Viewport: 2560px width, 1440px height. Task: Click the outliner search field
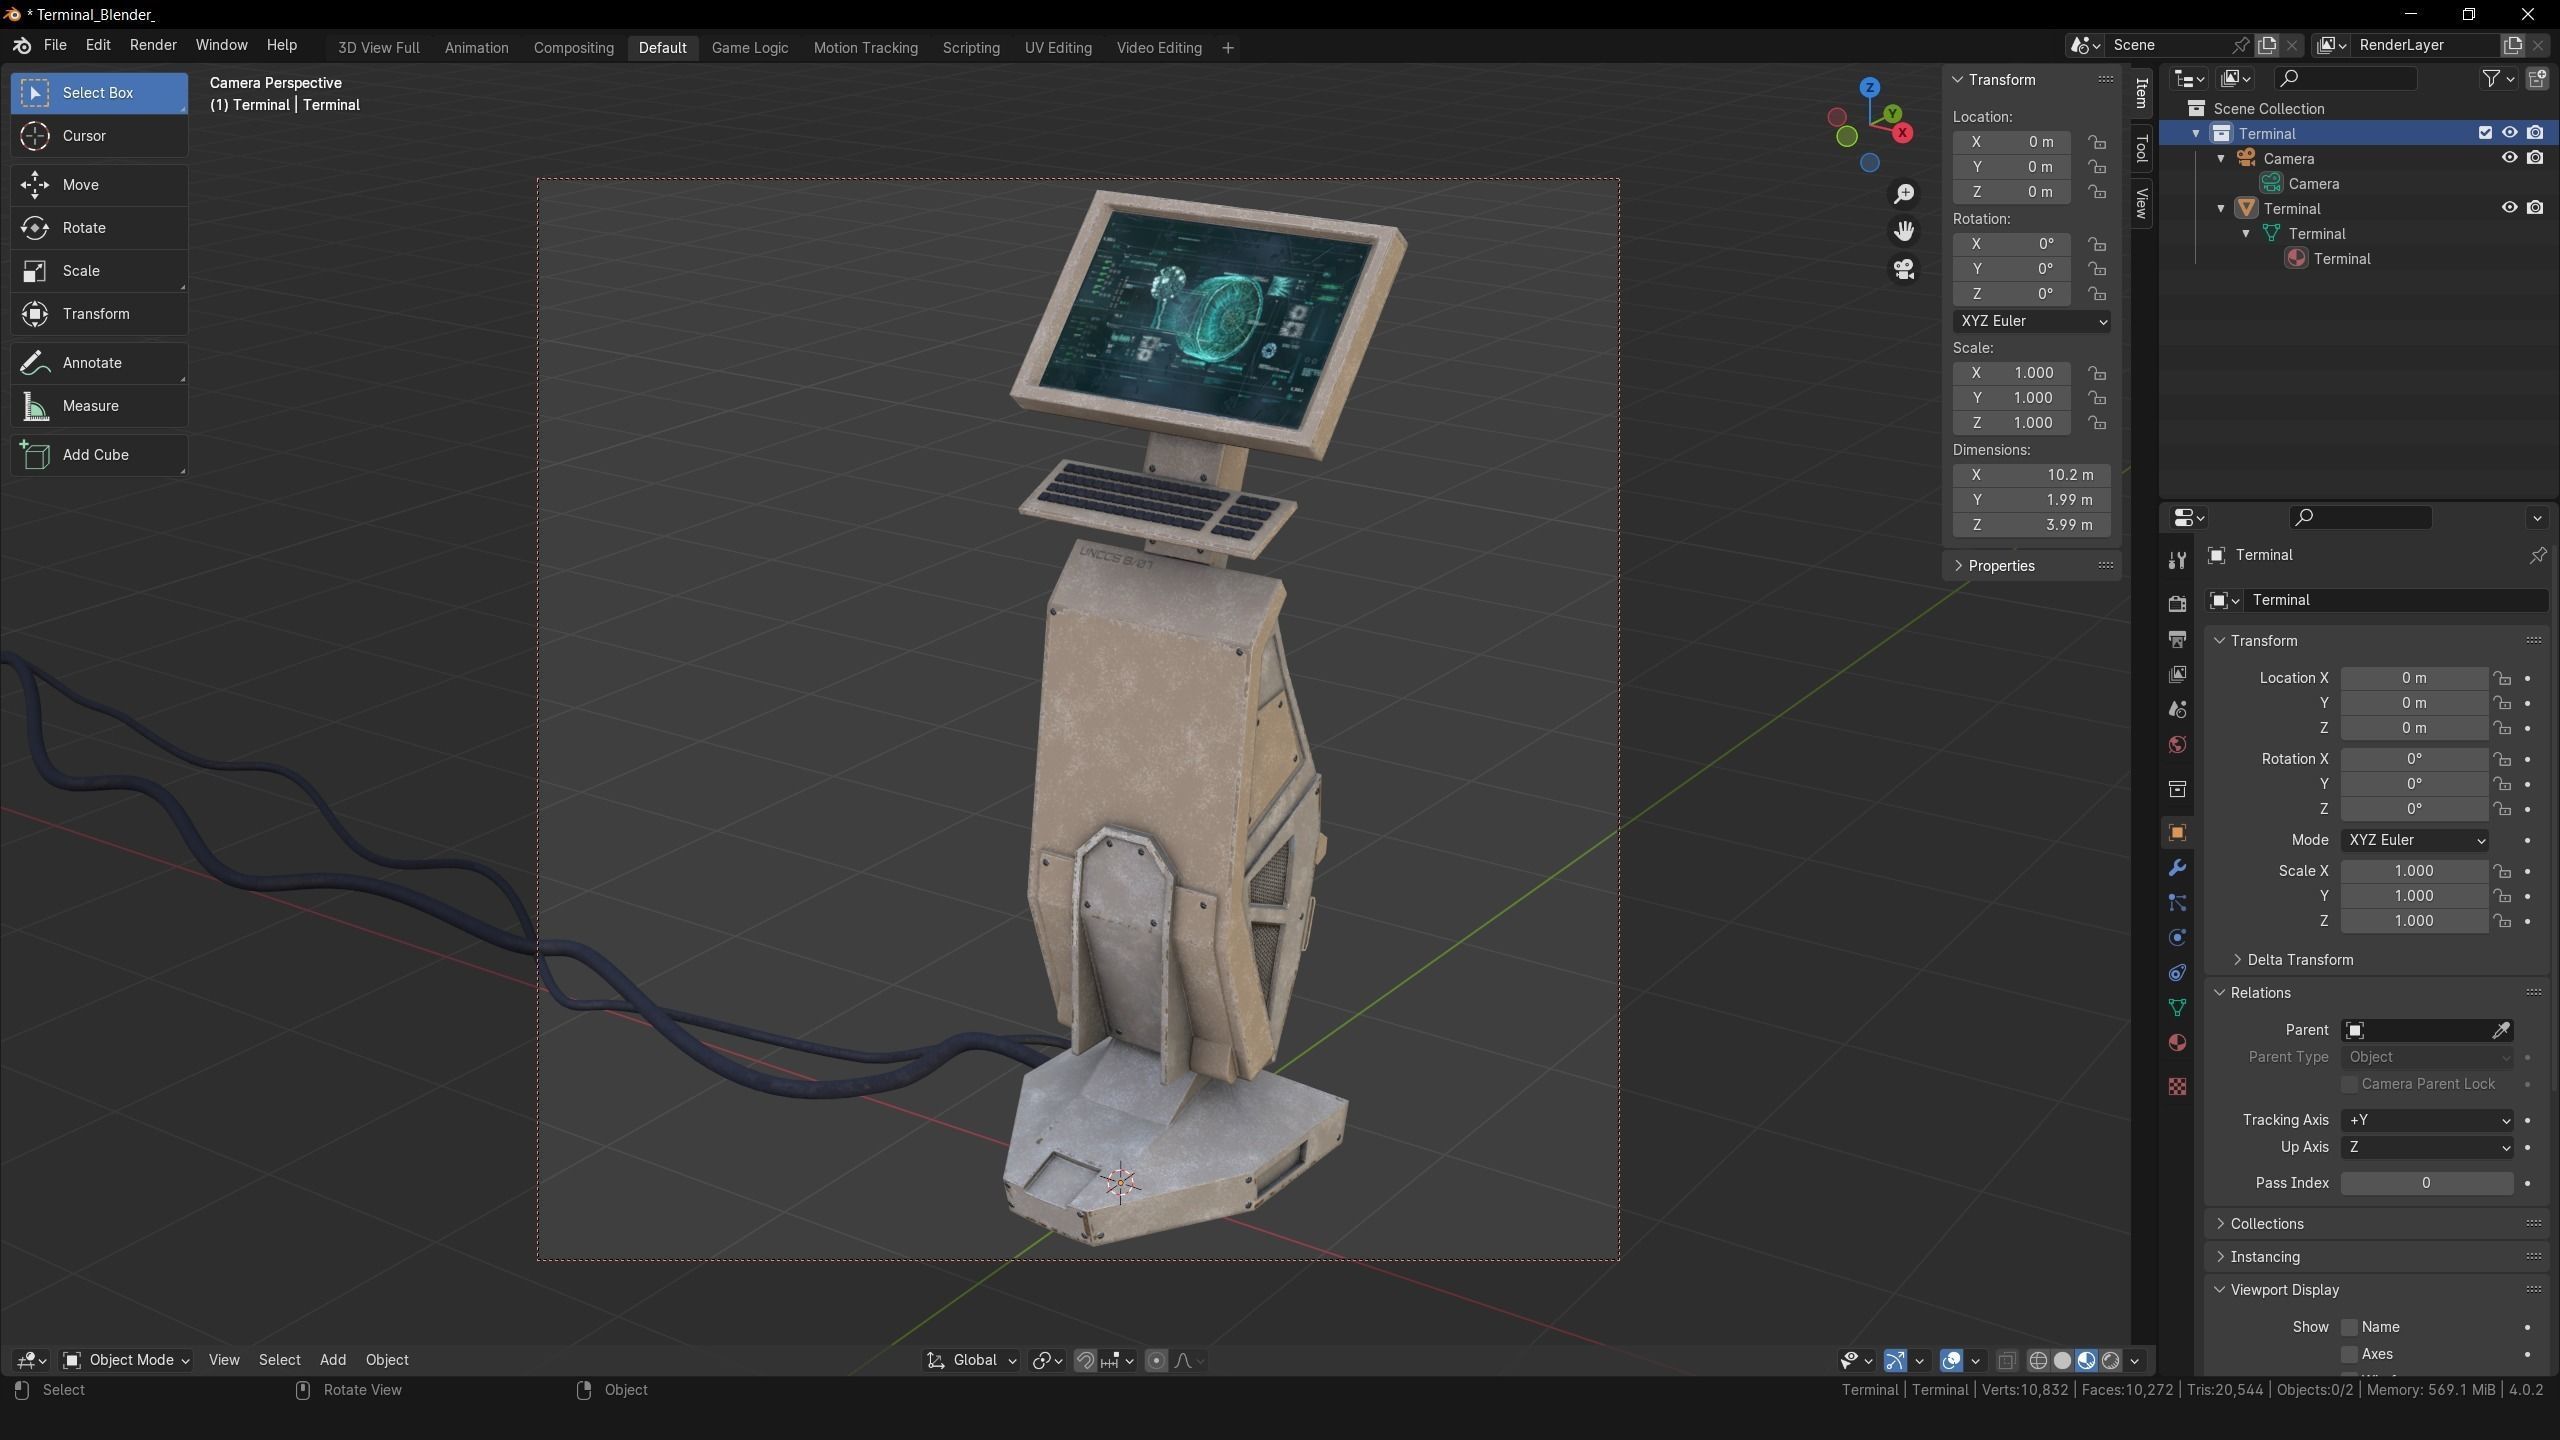pyautogui.click(x=2345, y=78)
